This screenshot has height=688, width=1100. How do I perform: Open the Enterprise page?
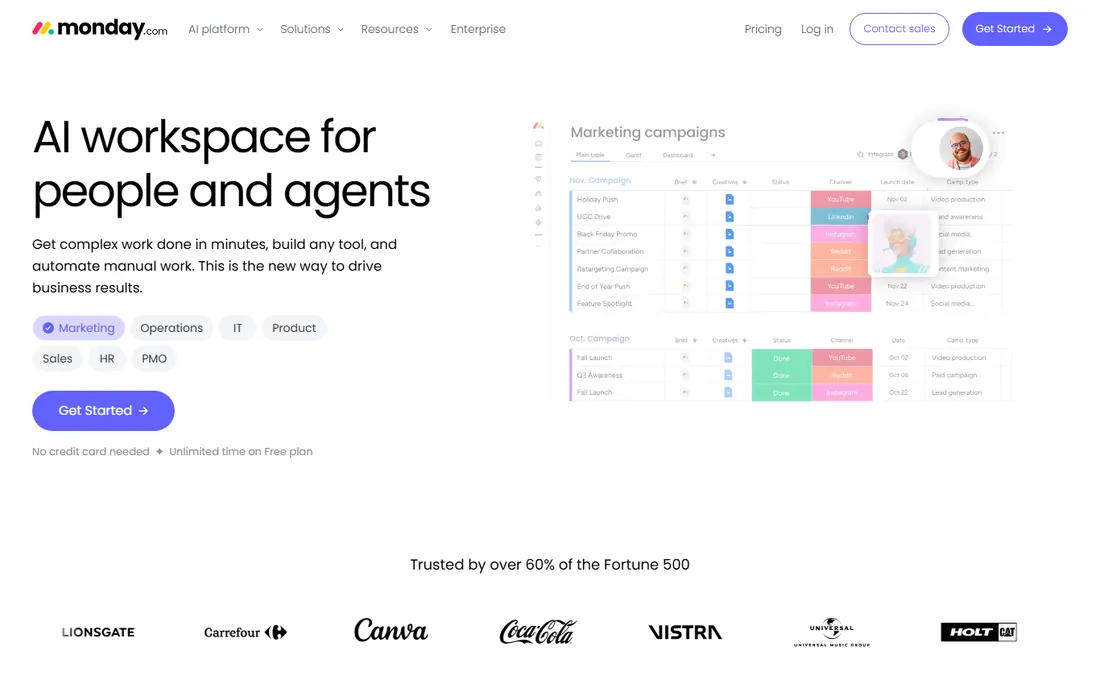(478, 29)
